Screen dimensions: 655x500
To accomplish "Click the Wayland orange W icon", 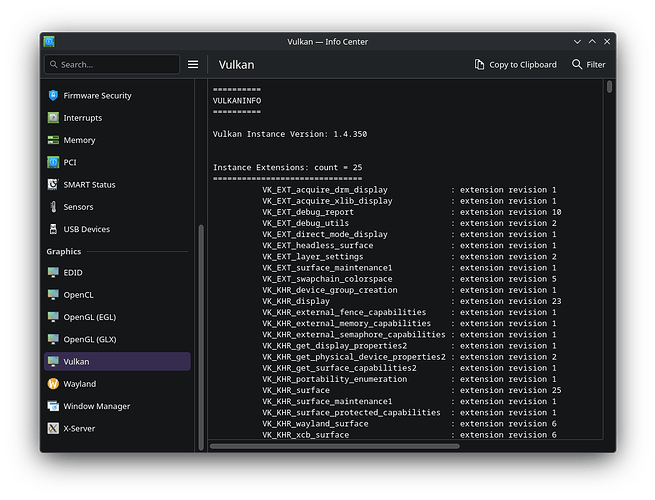I will tap(53, 384).
